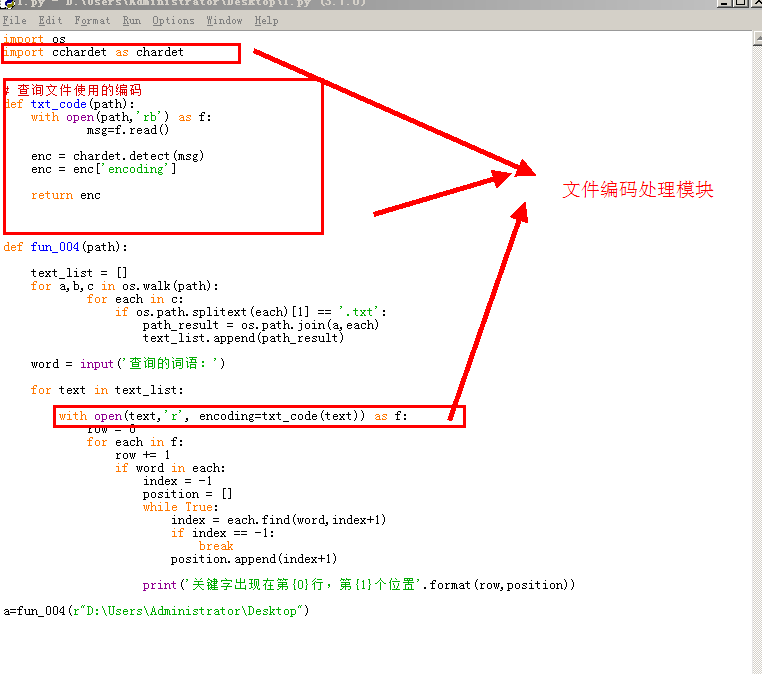Click the 'def txt_code(path):' line
The height and width of the screenshot is (674, 762).
point(69,104)
